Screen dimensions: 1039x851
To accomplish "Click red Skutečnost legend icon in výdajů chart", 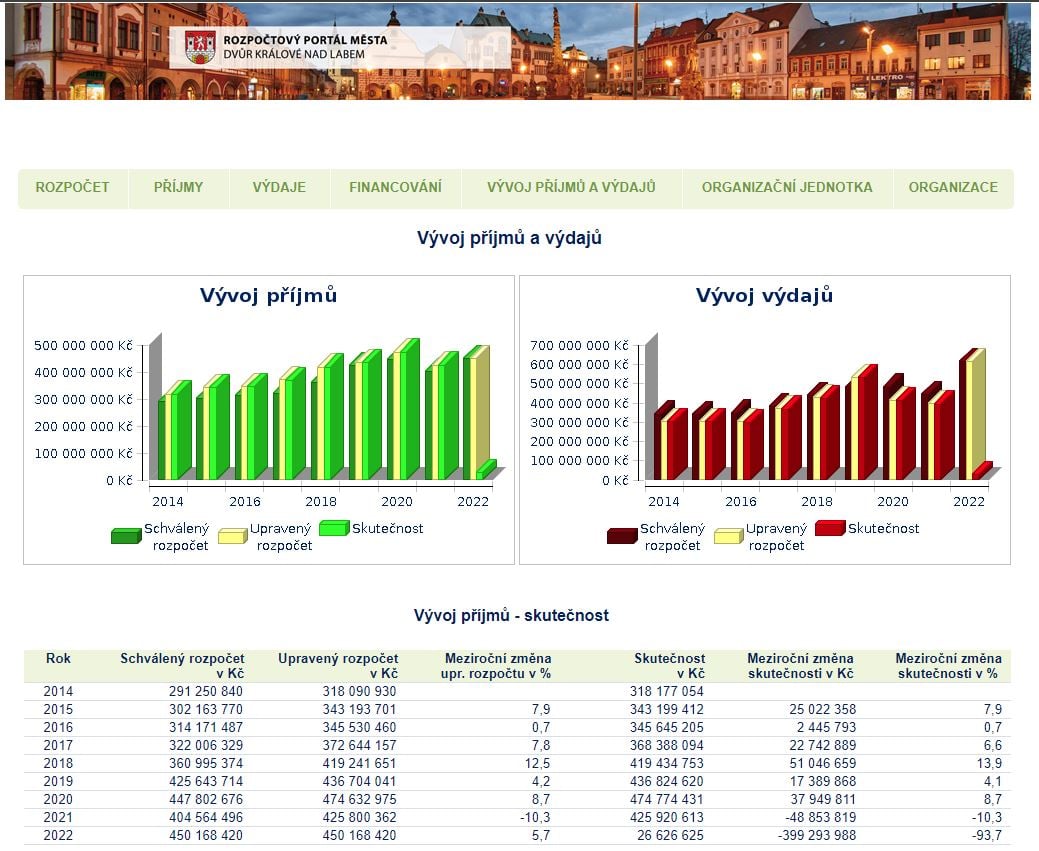I will click(x=829, y=528).
